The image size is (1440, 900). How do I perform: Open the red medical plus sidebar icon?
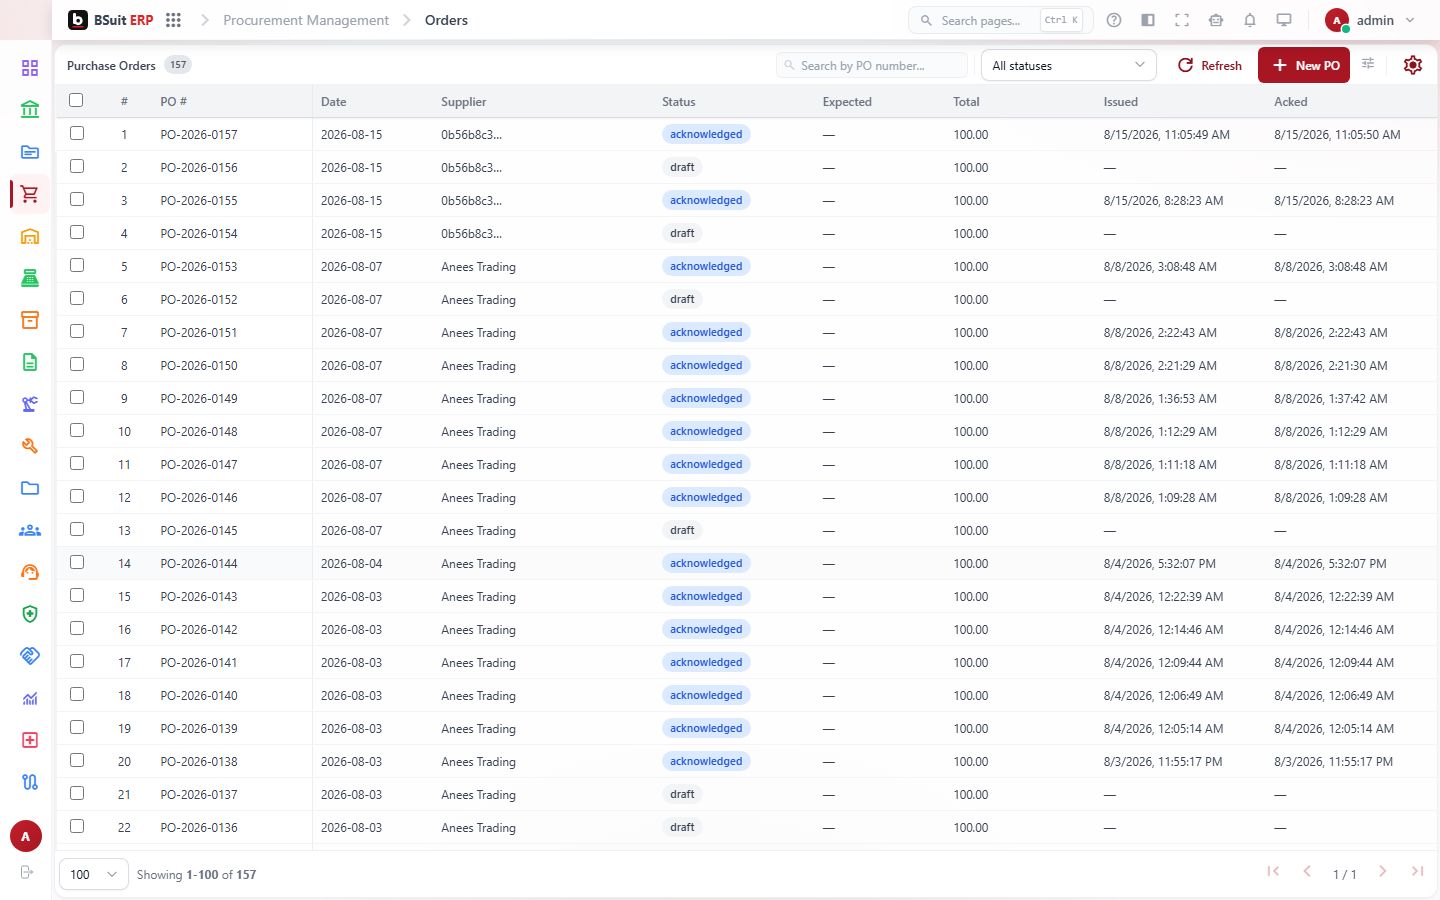pos(30,740)
